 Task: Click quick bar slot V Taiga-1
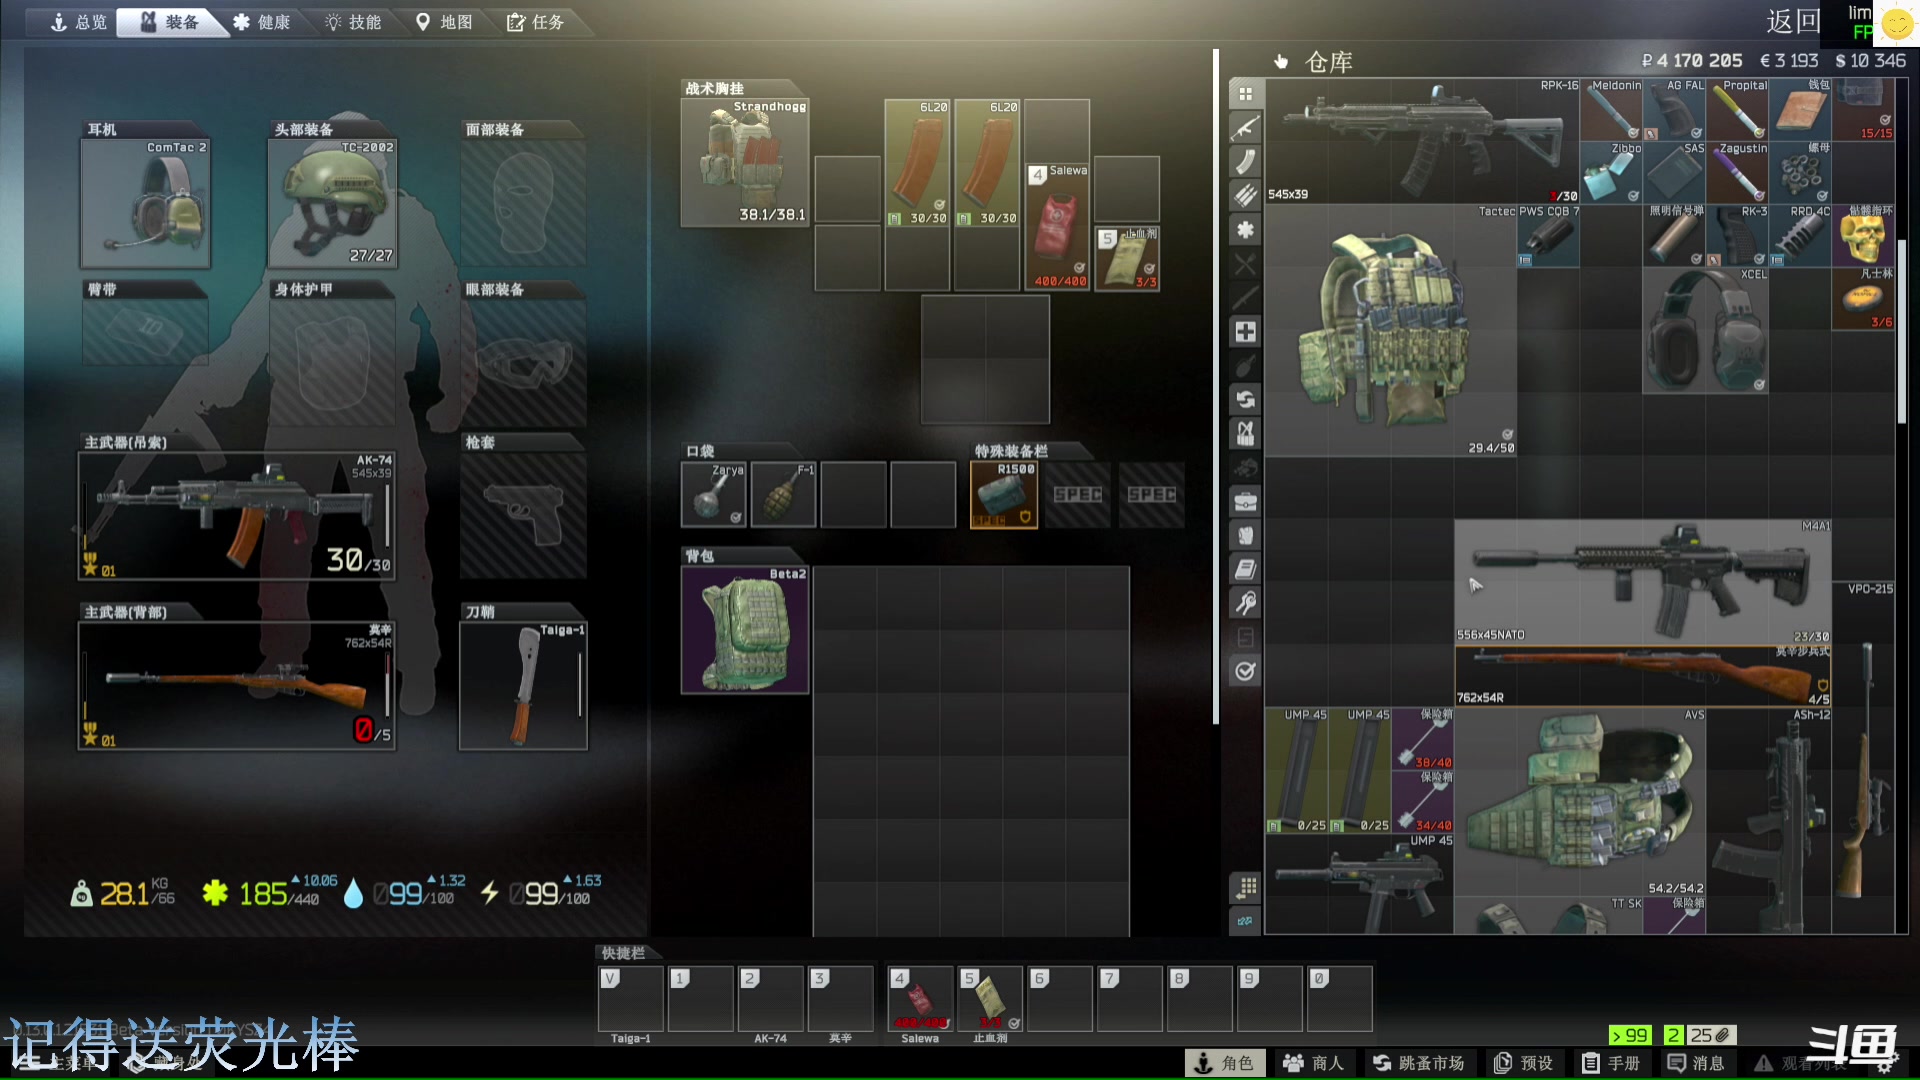click(x=631, y=999)
